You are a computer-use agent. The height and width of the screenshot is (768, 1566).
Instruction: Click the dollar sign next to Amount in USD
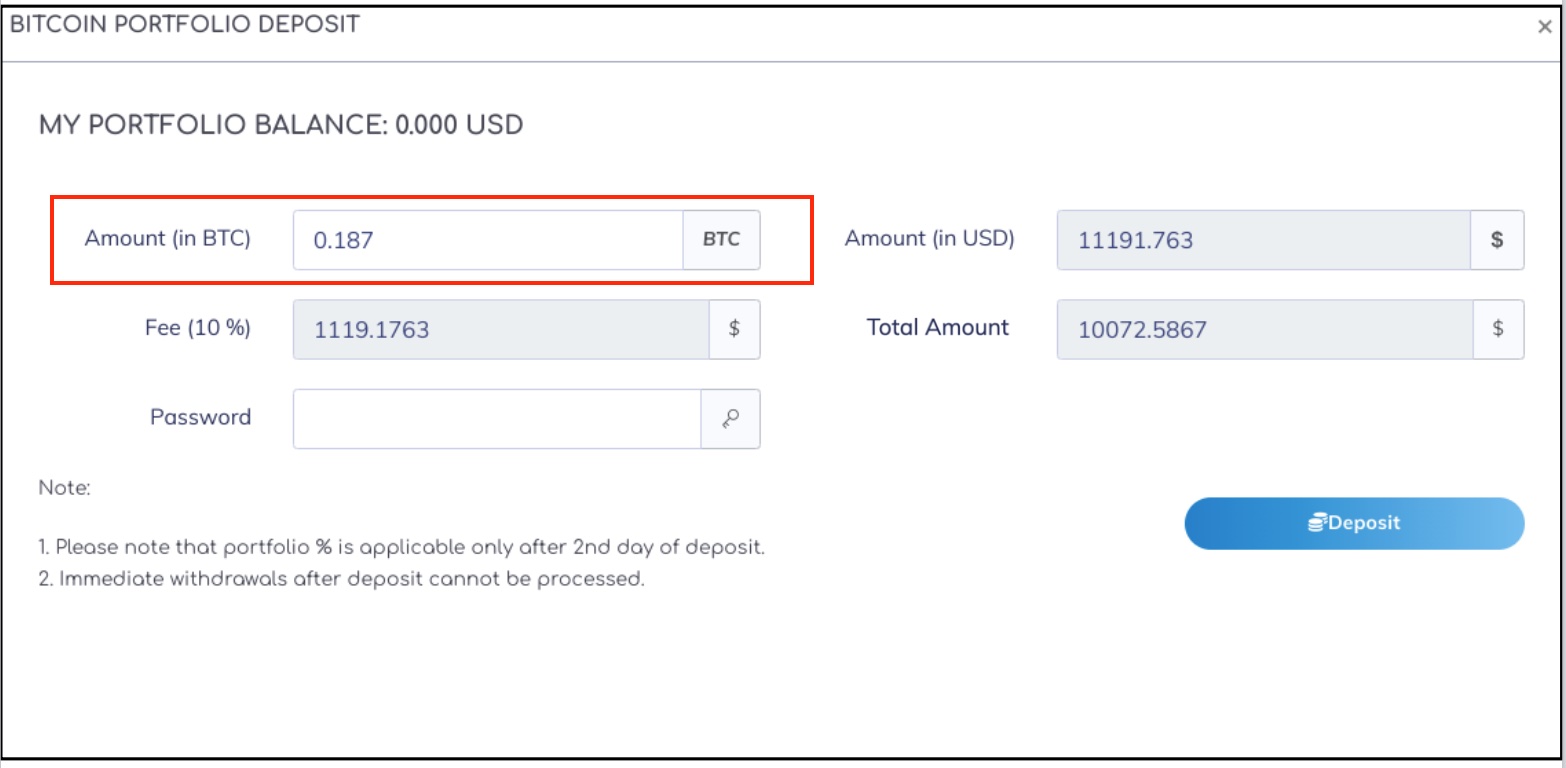tap(1497, 240)
